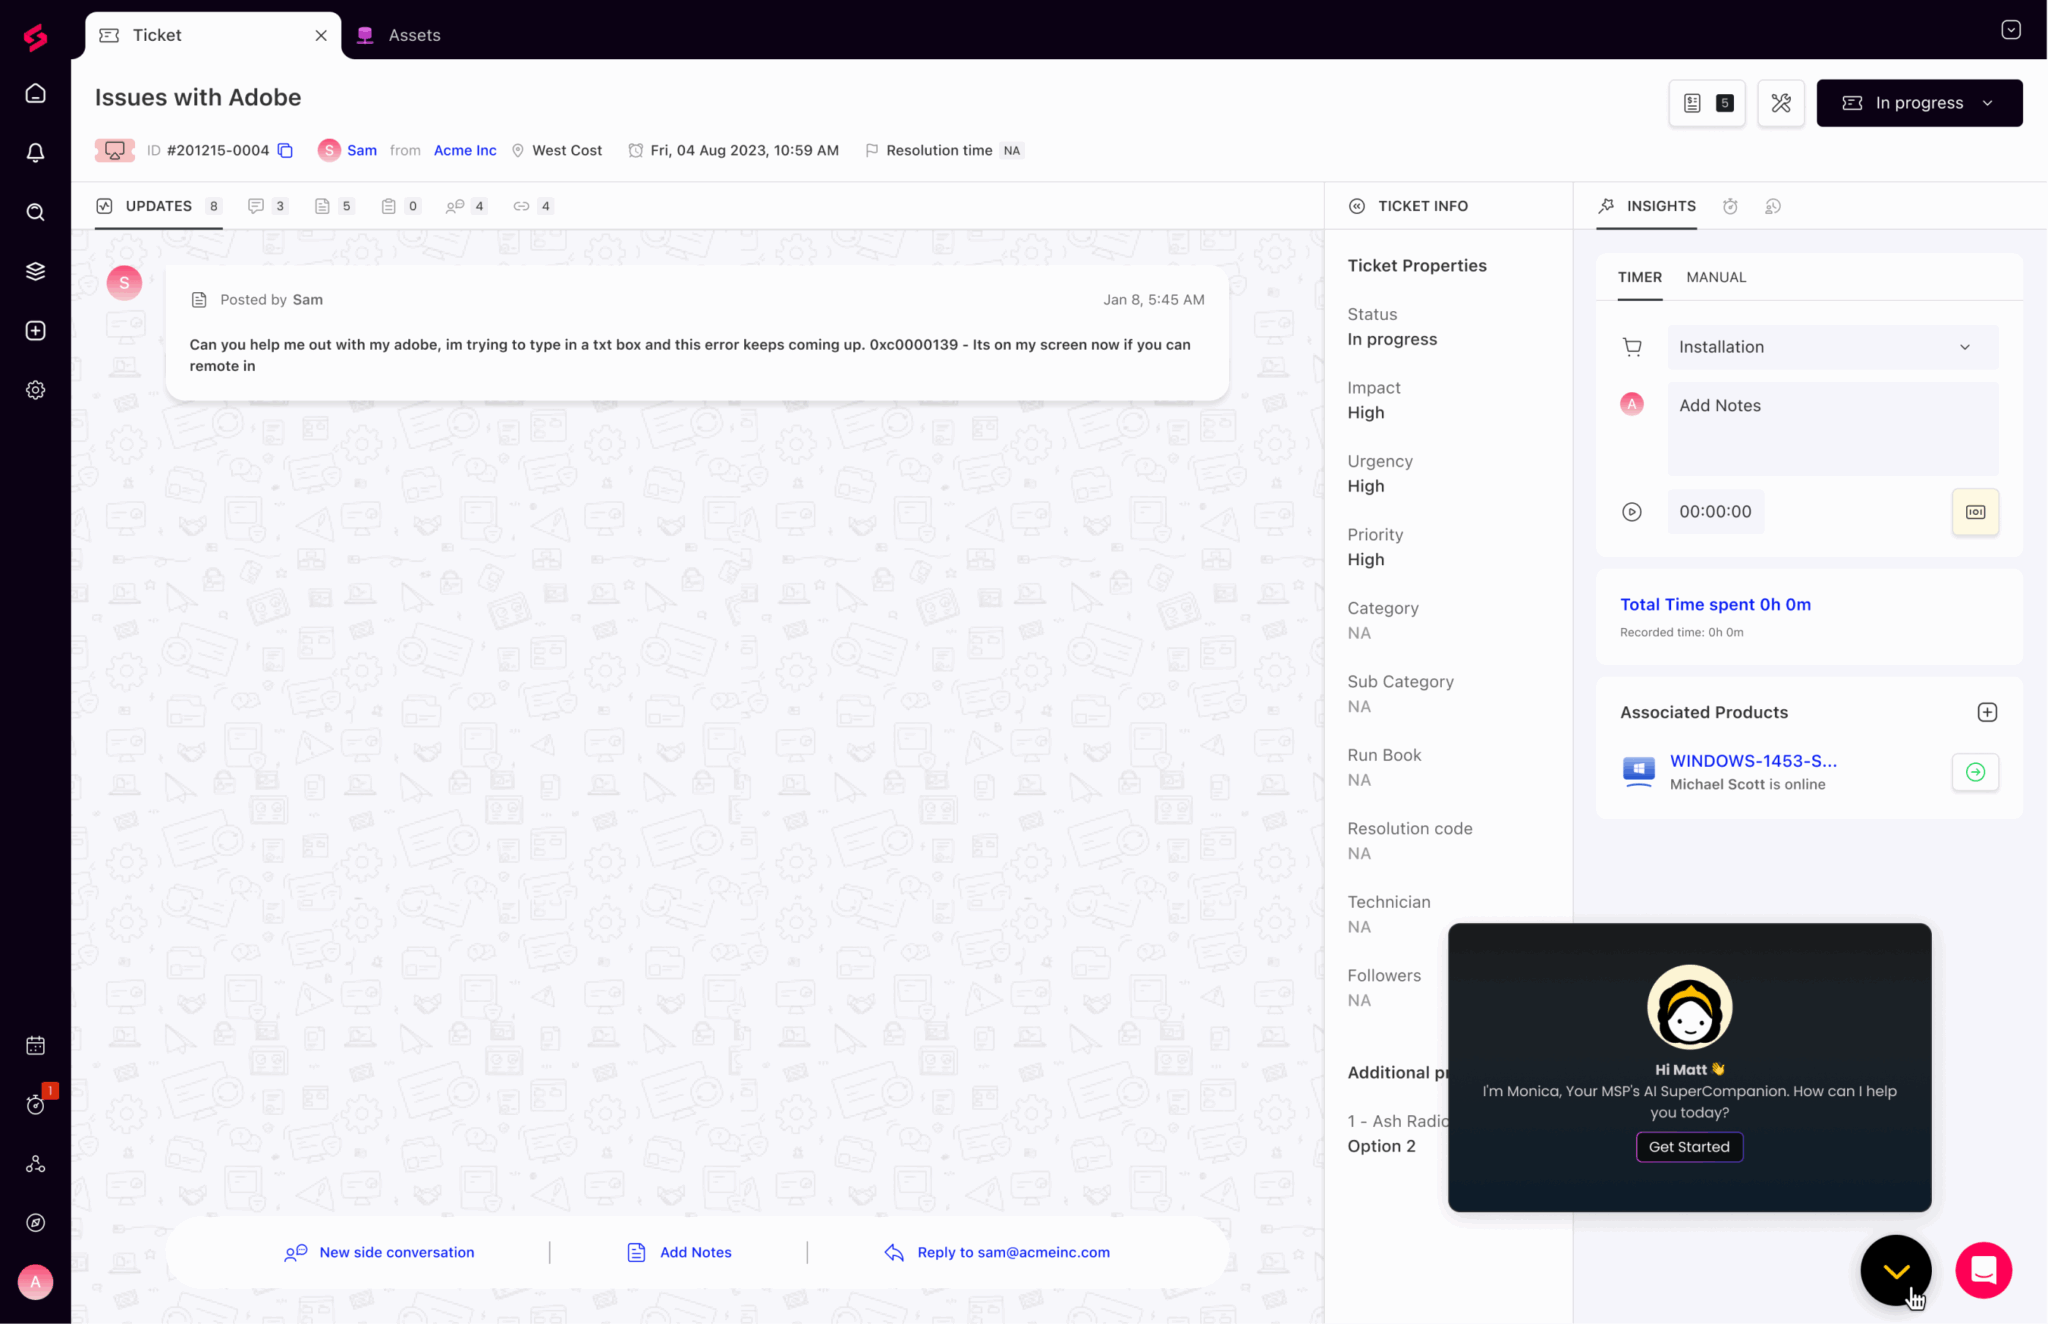Click Monica avatar in the popup
This screenshot has height=1324, width=2048.
(1689, 1007)
